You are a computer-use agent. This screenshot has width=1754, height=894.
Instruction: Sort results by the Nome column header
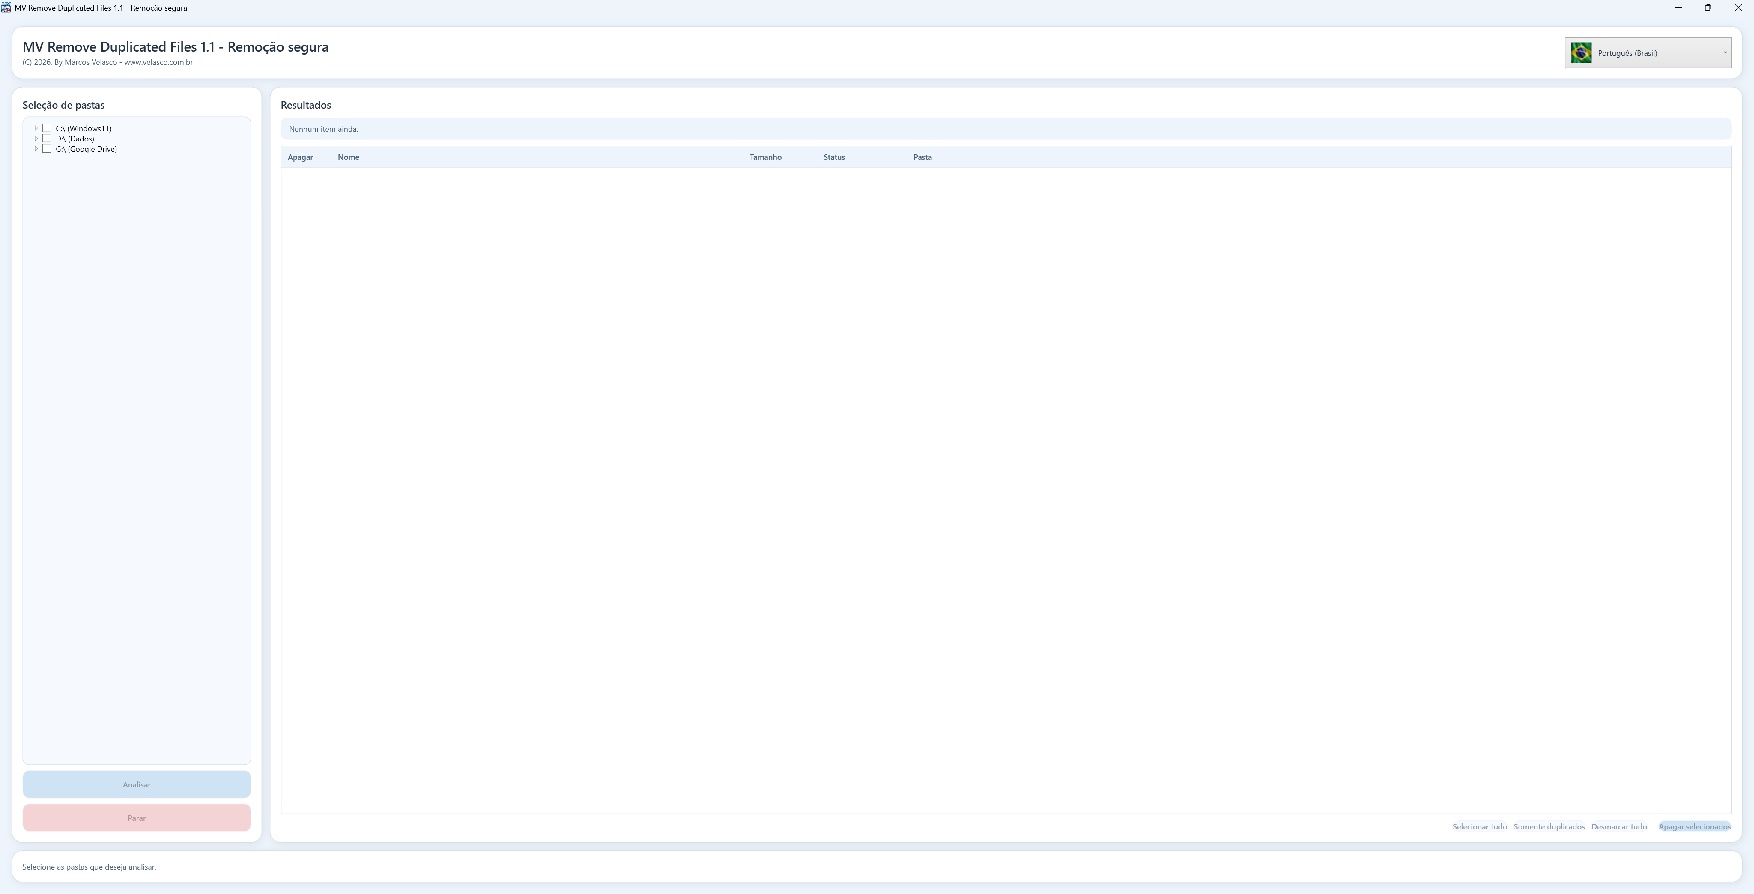349,157
